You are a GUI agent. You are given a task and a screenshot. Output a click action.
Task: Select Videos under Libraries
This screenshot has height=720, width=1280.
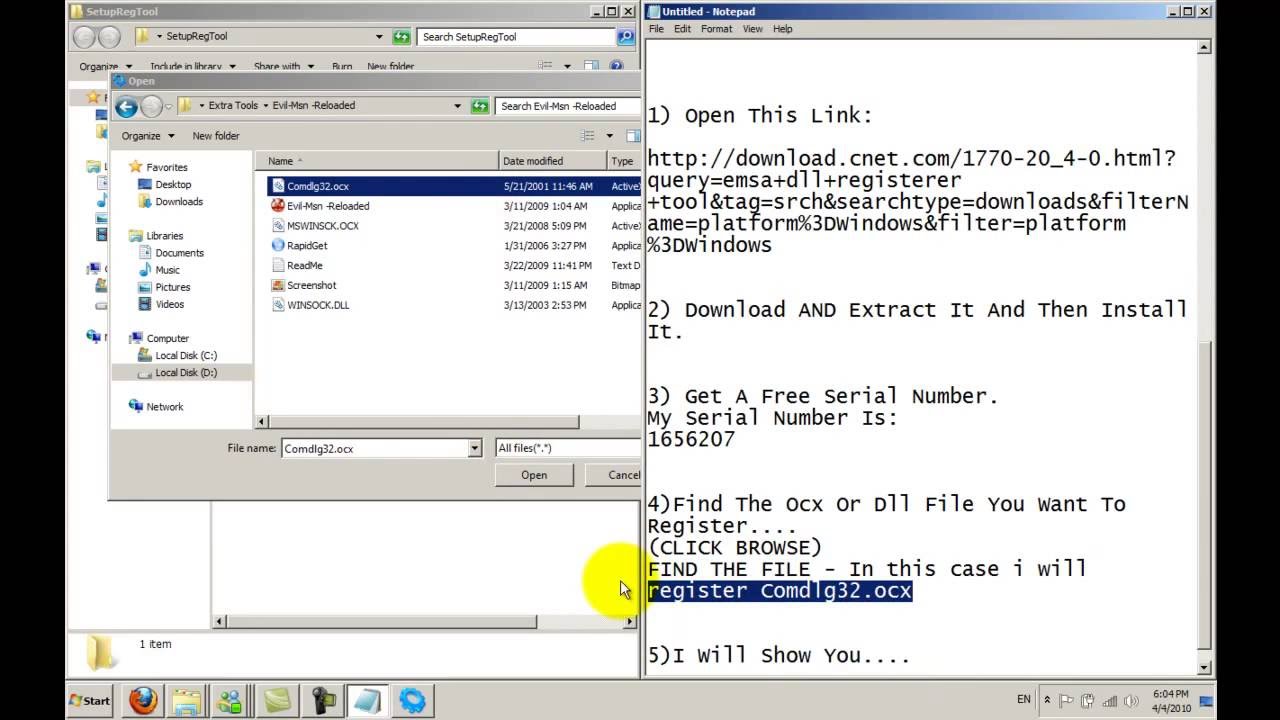coord(160,304)
